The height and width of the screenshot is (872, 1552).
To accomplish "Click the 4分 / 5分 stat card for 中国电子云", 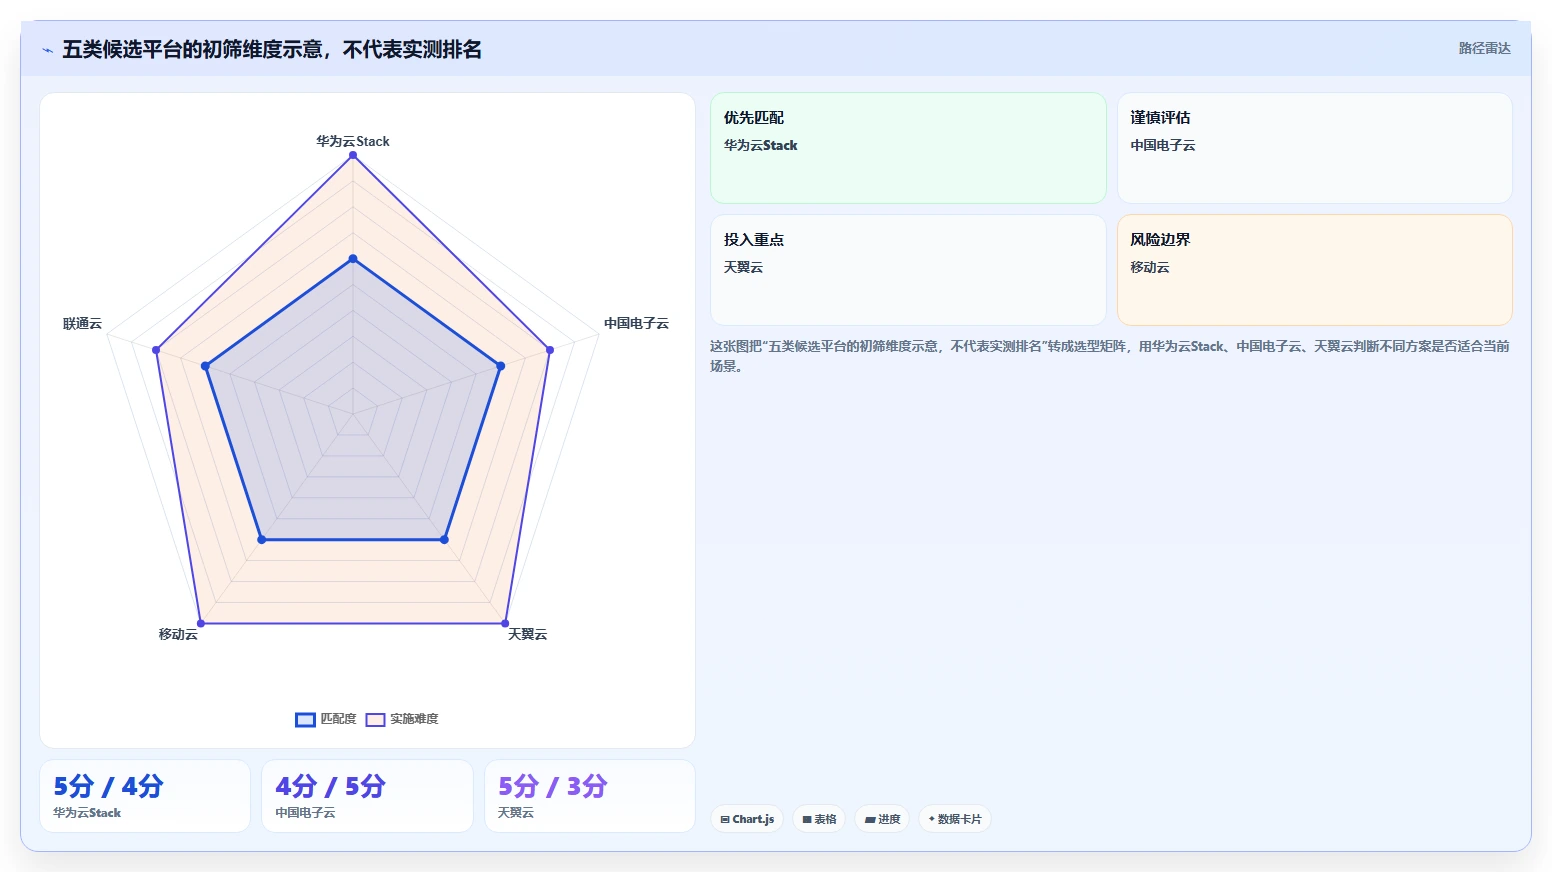I will [x=367, y=796].
